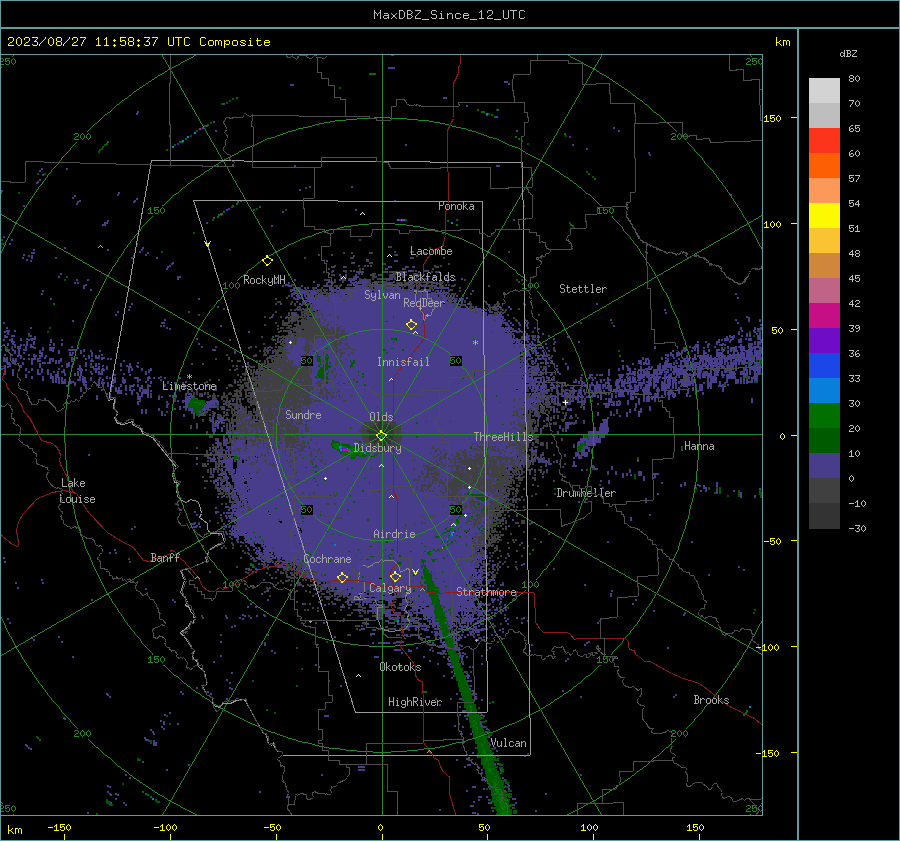Click the Stettler city label
Screen dimensions: 900x841
coord(583,289)
